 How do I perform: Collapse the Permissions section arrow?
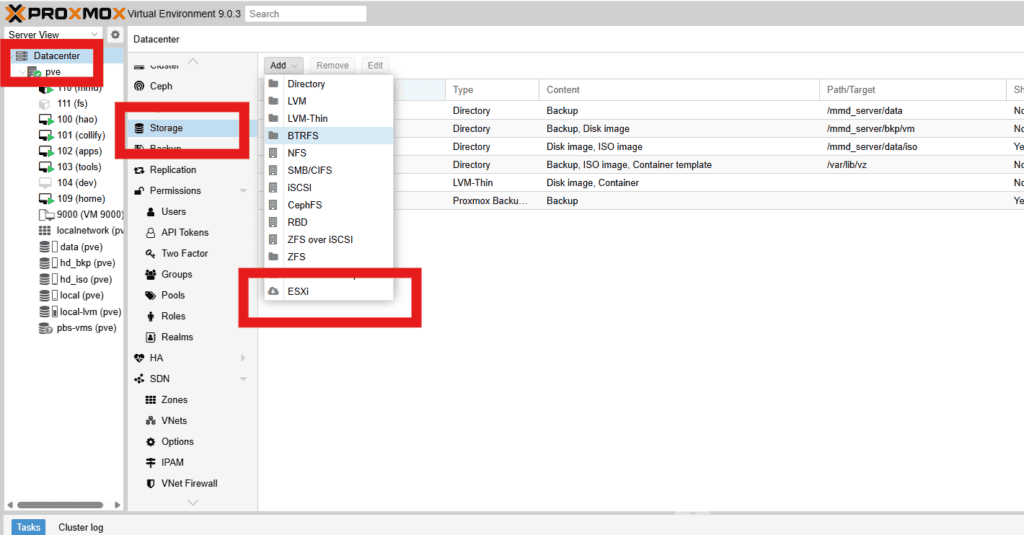[243, 191]
